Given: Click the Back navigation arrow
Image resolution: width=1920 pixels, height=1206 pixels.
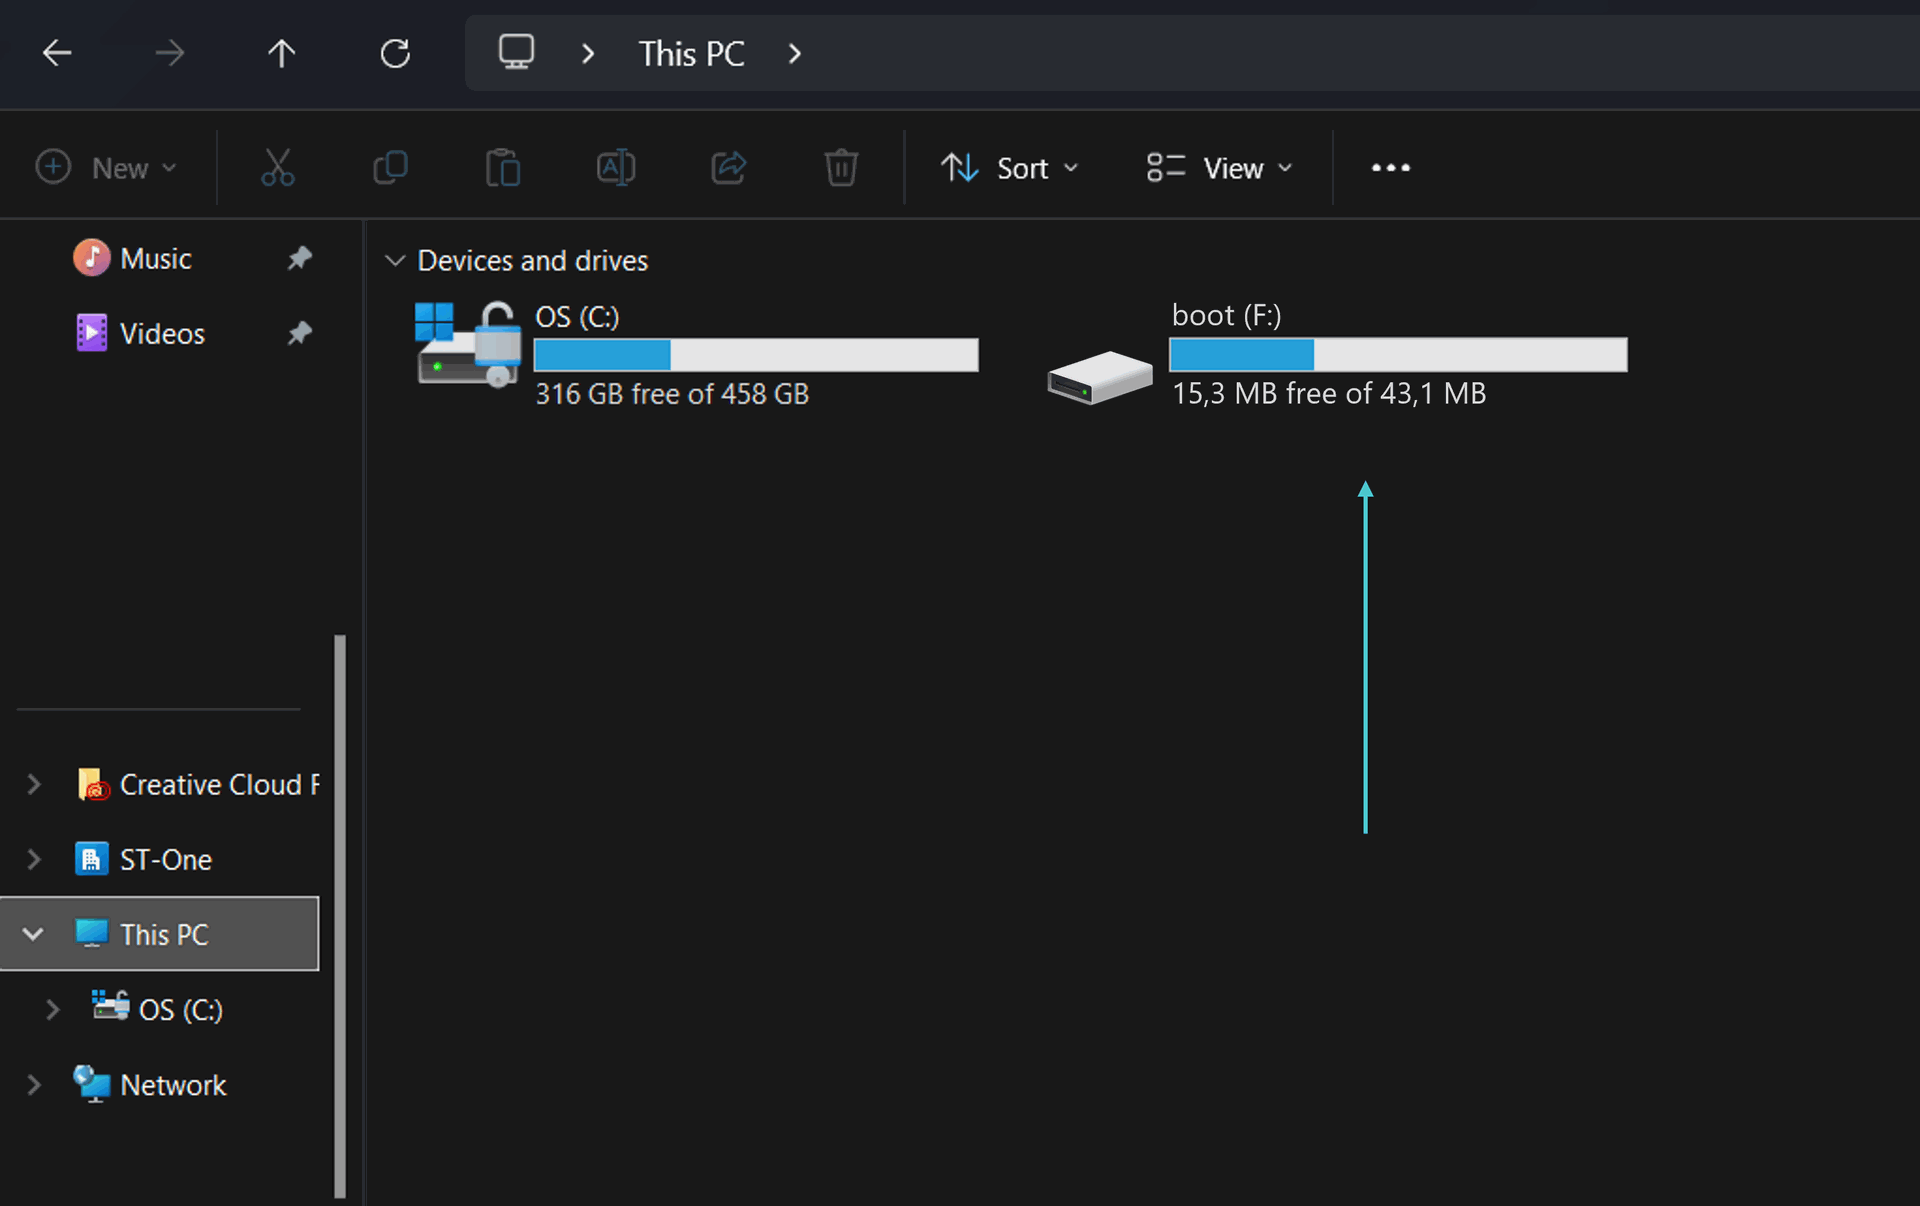Looking at the screenshot, I should pyautogui.click(x=57, y=53).
